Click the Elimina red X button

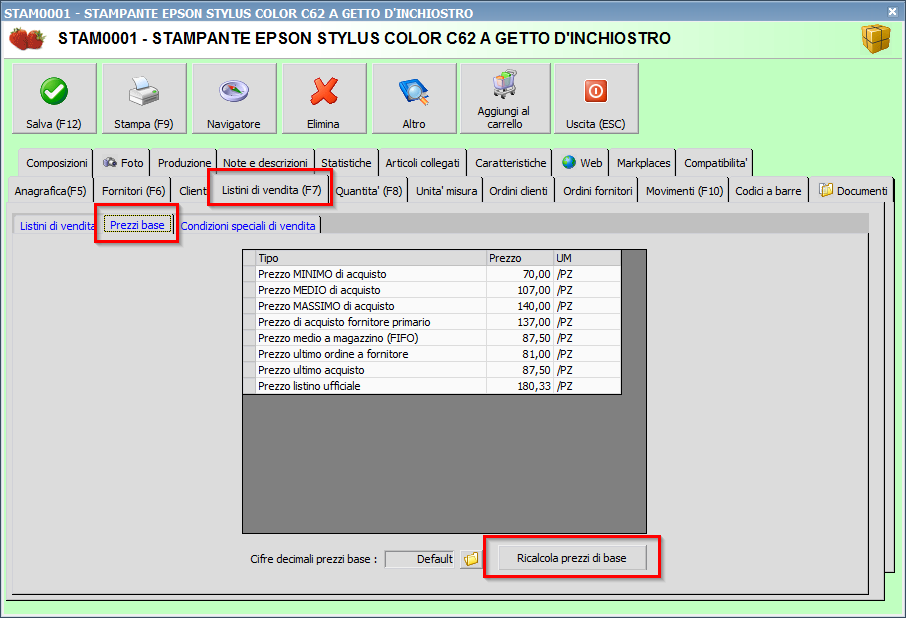click(324, 99)
